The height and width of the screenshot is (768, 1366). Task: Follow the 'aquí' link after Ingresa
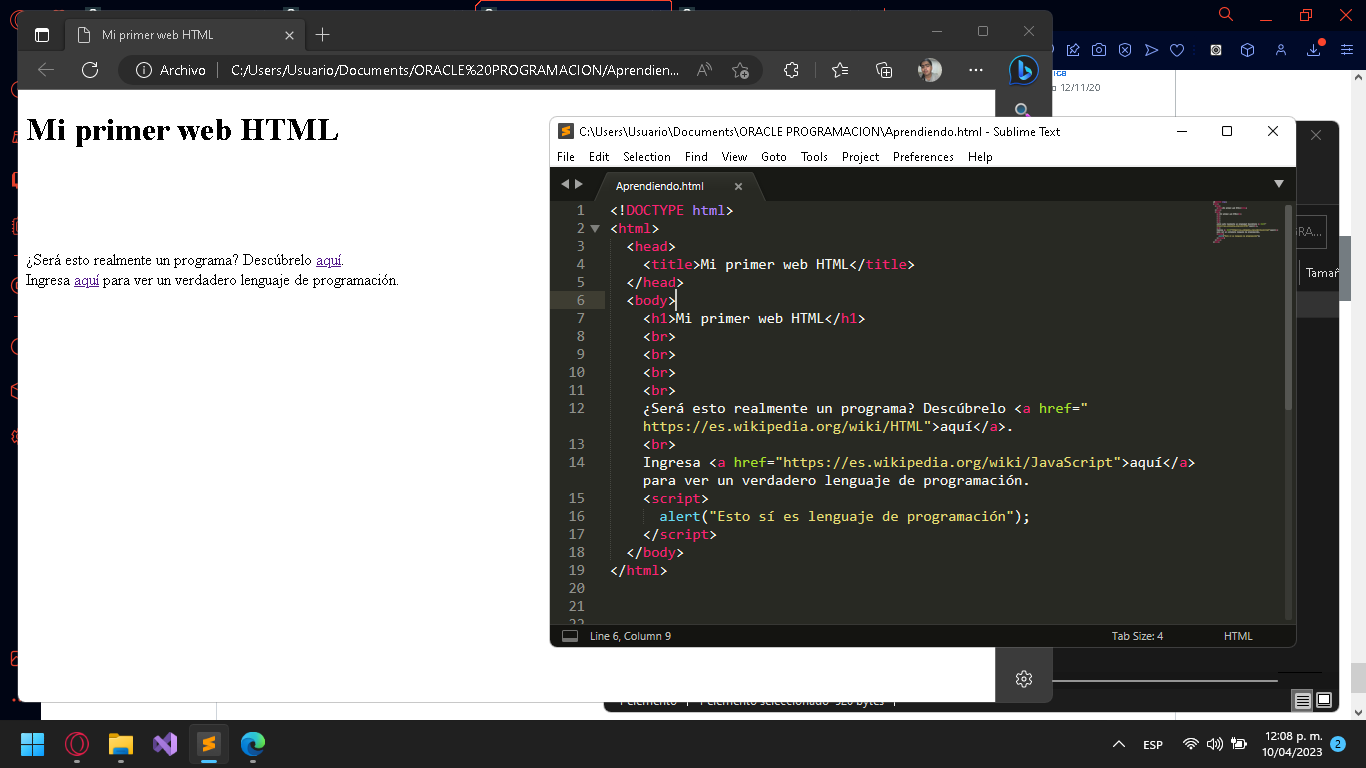pyautogui.click(x=86, y=280)
